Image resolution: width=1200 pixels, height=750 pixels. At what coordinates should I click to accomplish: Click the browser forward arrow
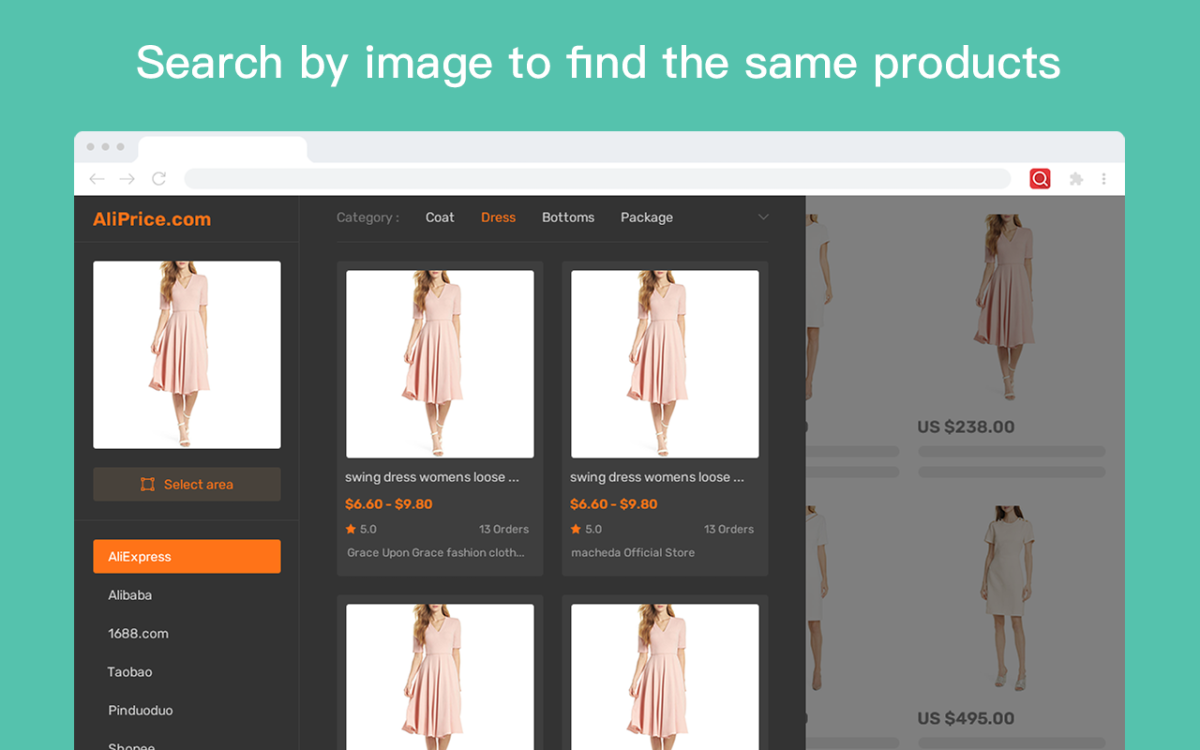tap(127, 179)
